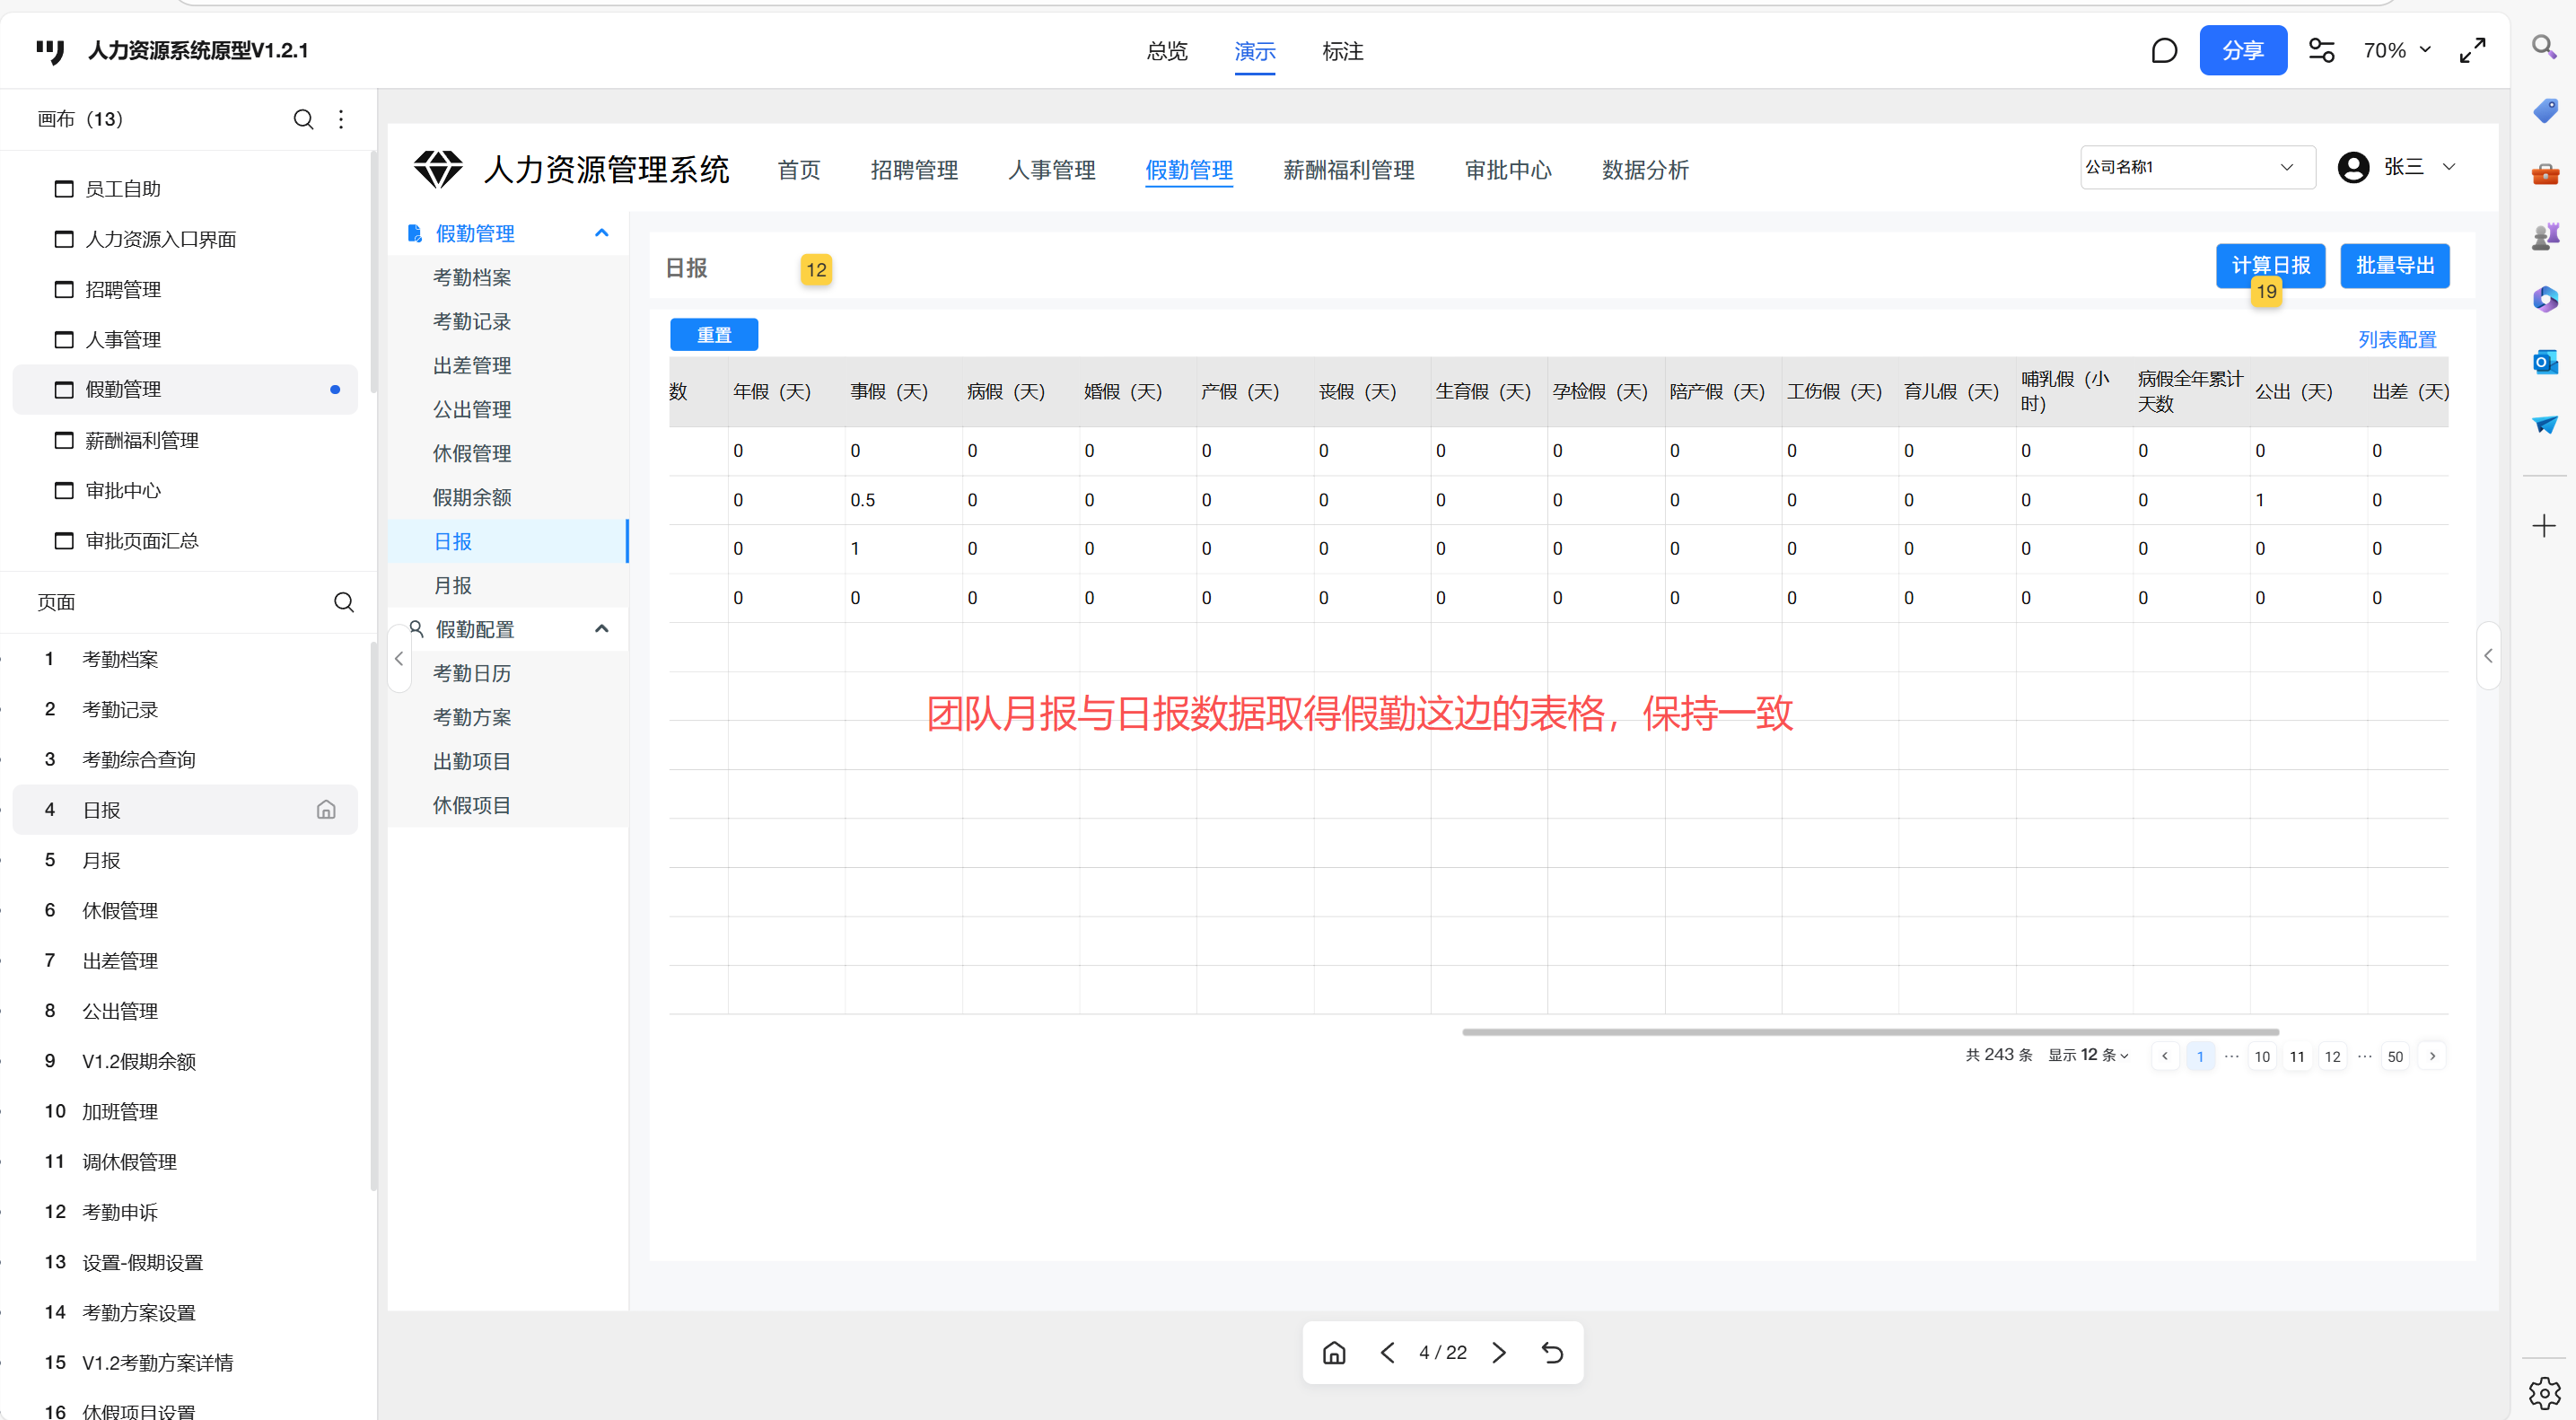Click the prototype settings sliders icon
The image size is (2576, 1420).
[x=2320, y=51]
